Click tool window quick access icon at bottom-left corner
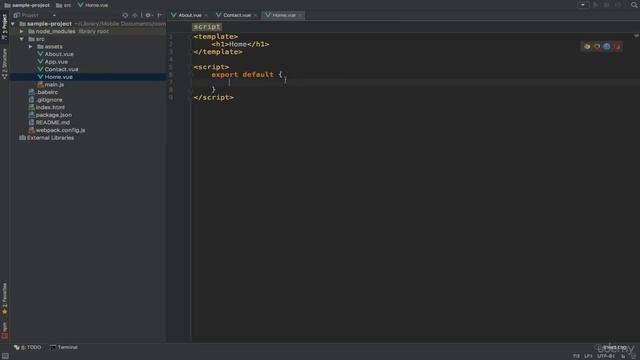The height and width of the screenshot is (360, 640). click(5, 356)
